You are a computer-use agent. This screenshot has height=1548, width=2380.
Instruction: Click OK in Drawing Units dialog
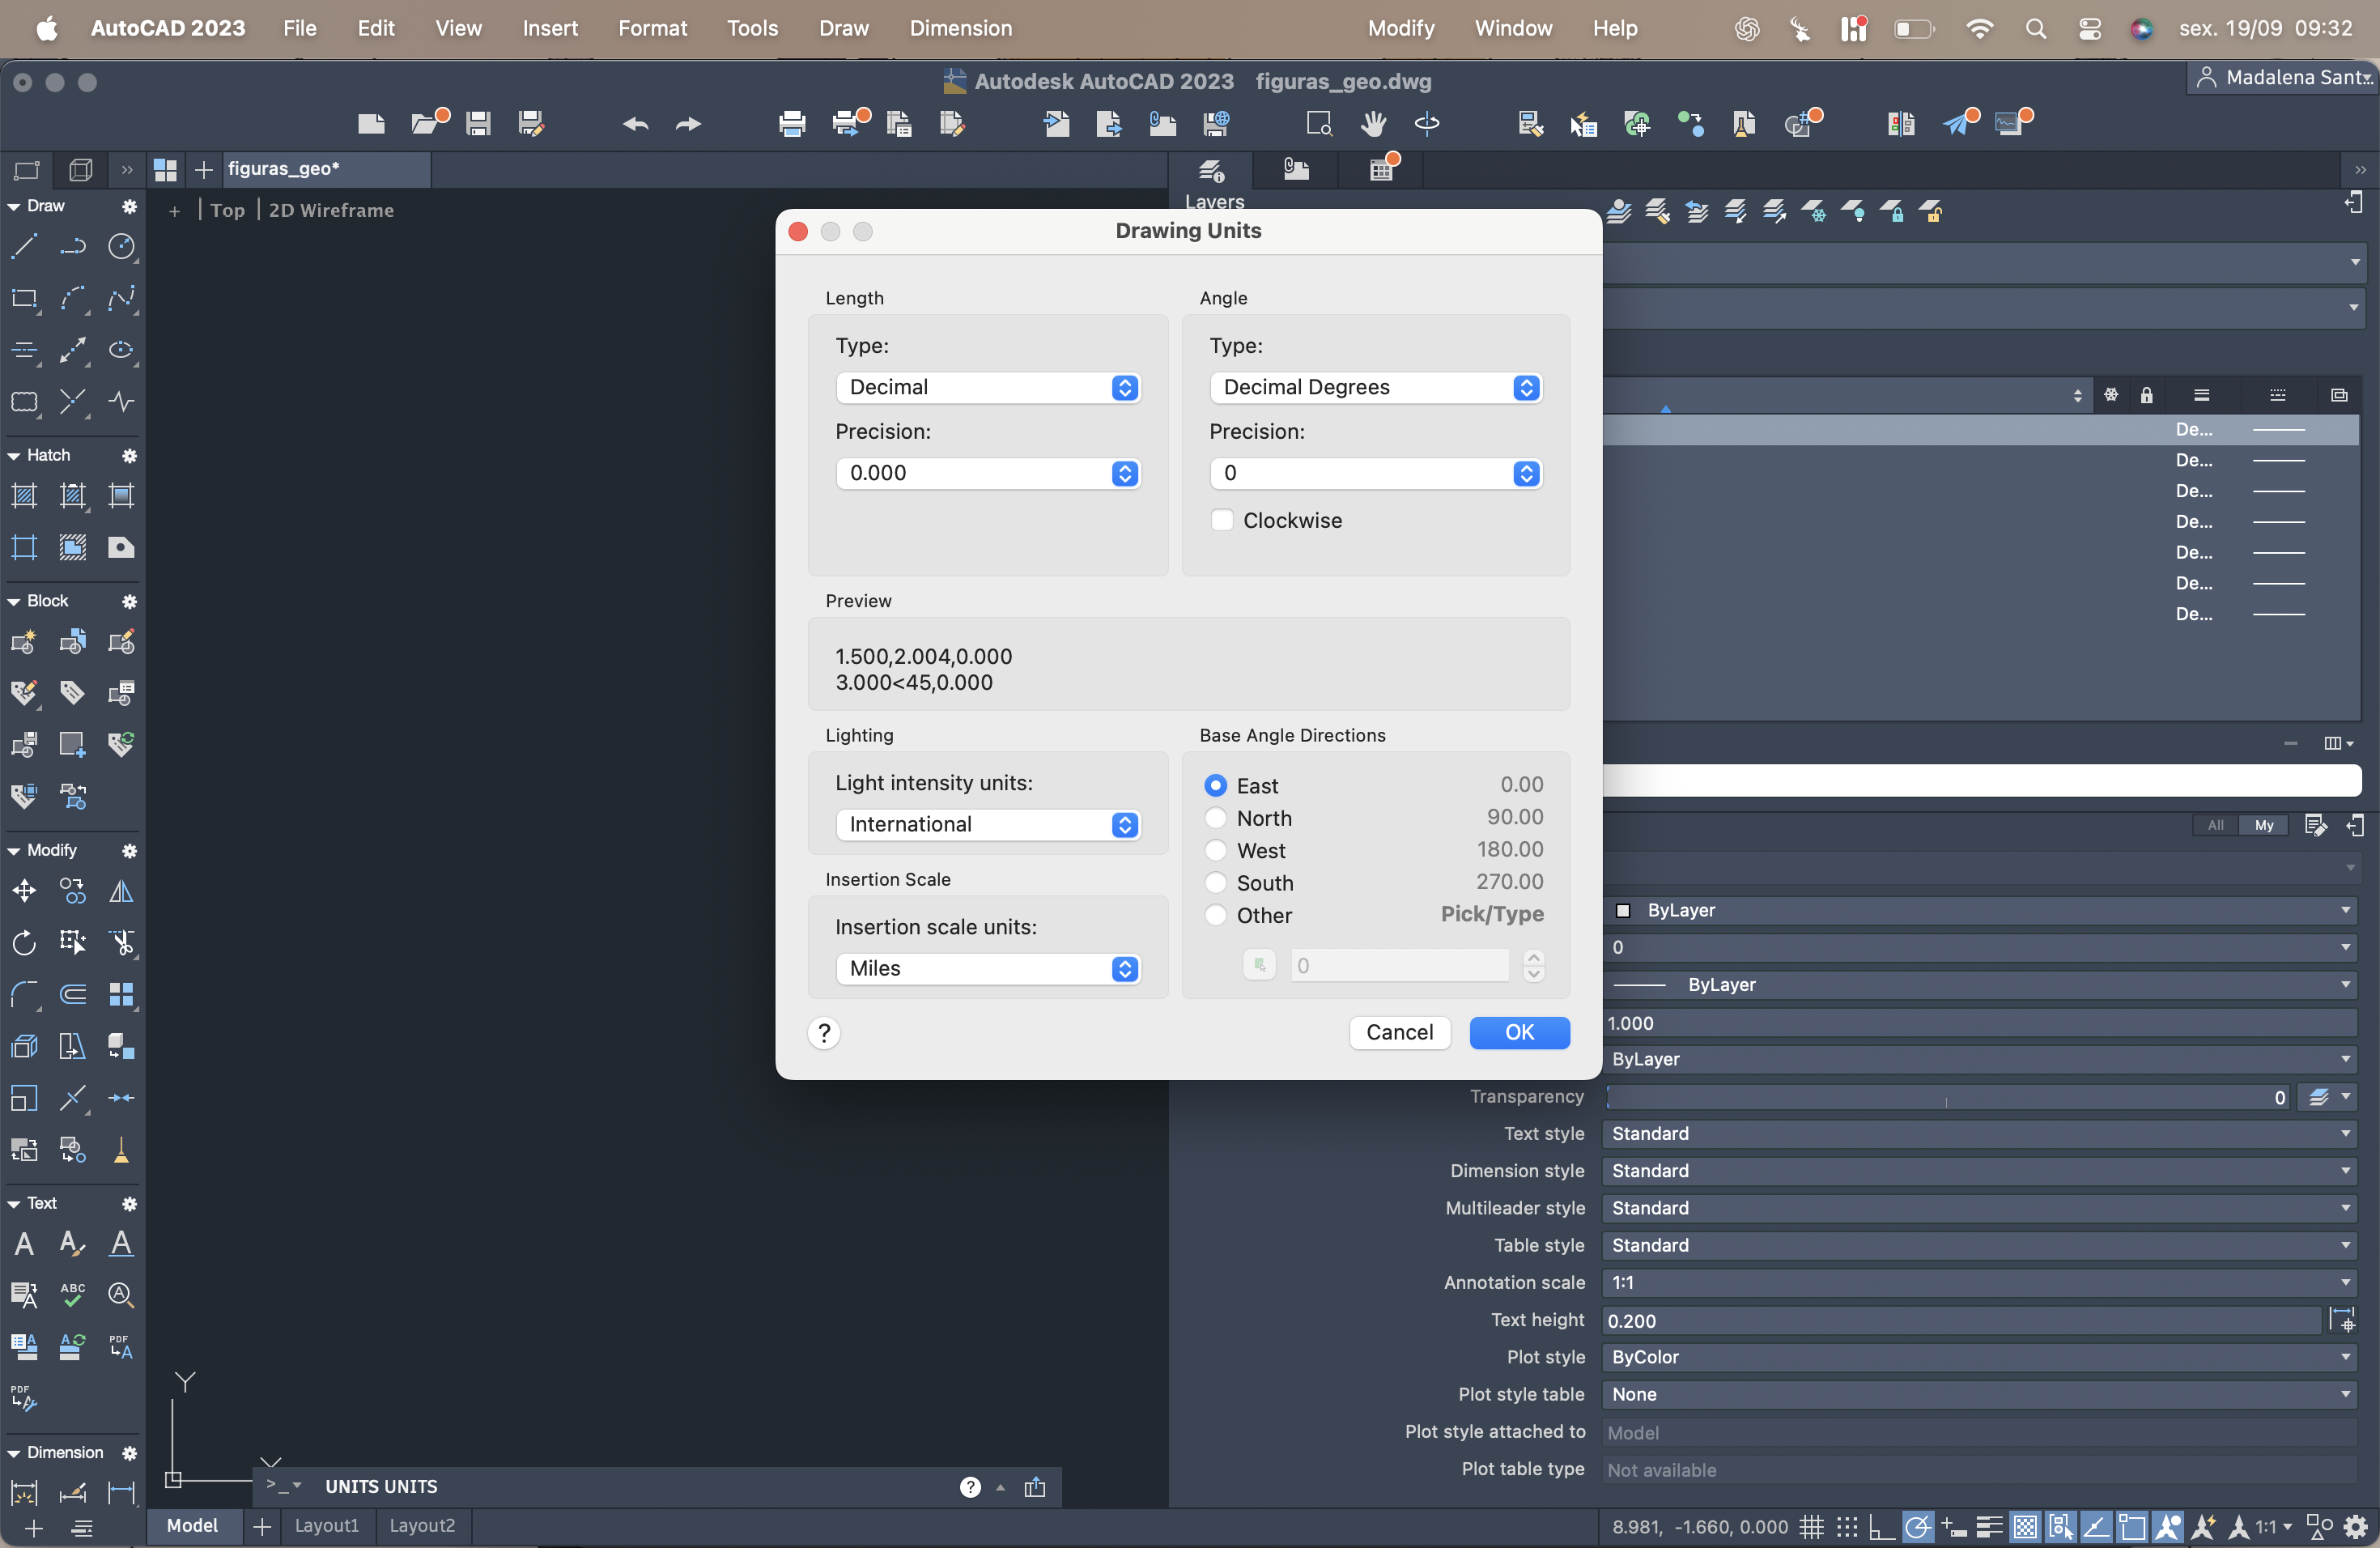click(1519, 1032)
